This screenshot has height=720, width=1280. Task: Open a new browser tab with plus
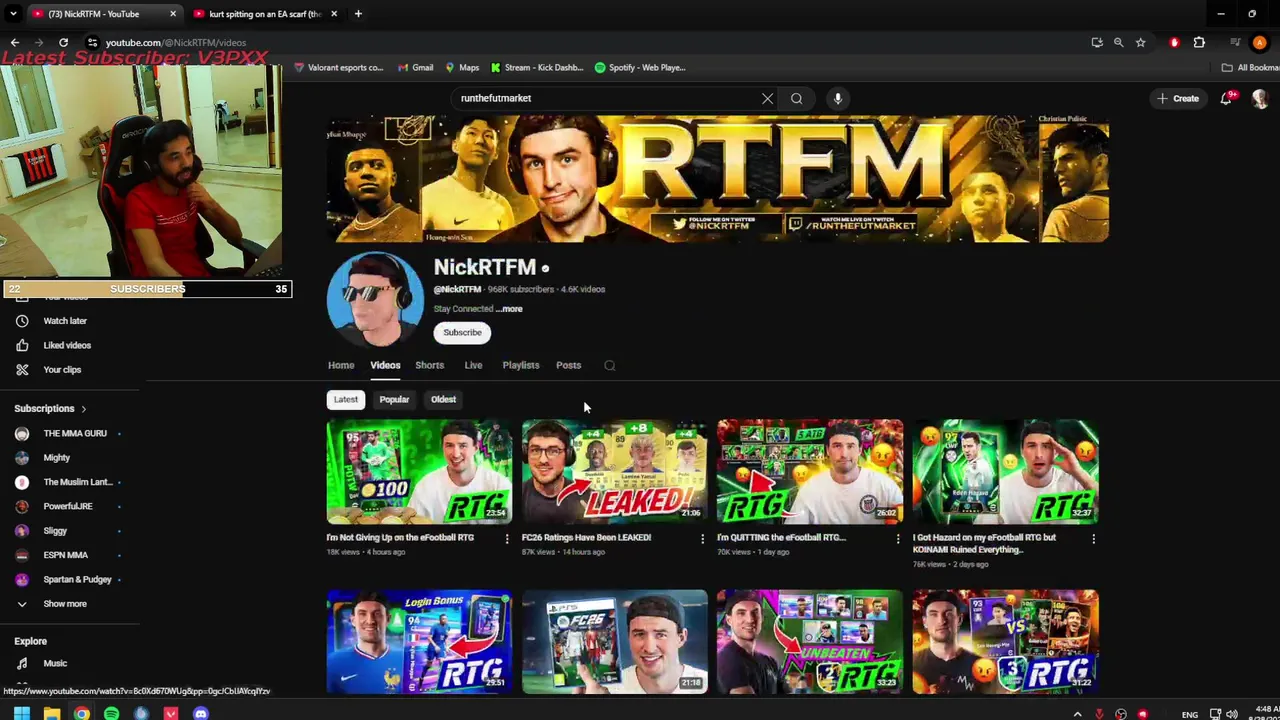tap(358, 14)
